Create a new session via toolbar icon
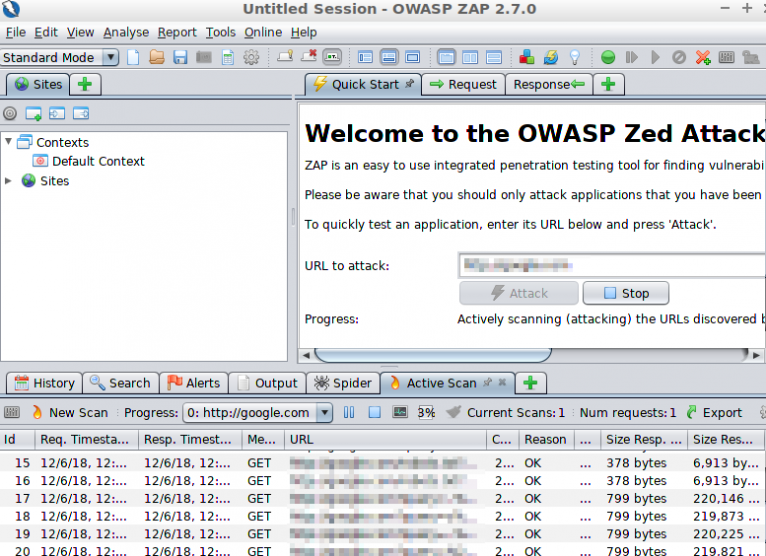This screenshot has width=766, height=556. (133, 58)
